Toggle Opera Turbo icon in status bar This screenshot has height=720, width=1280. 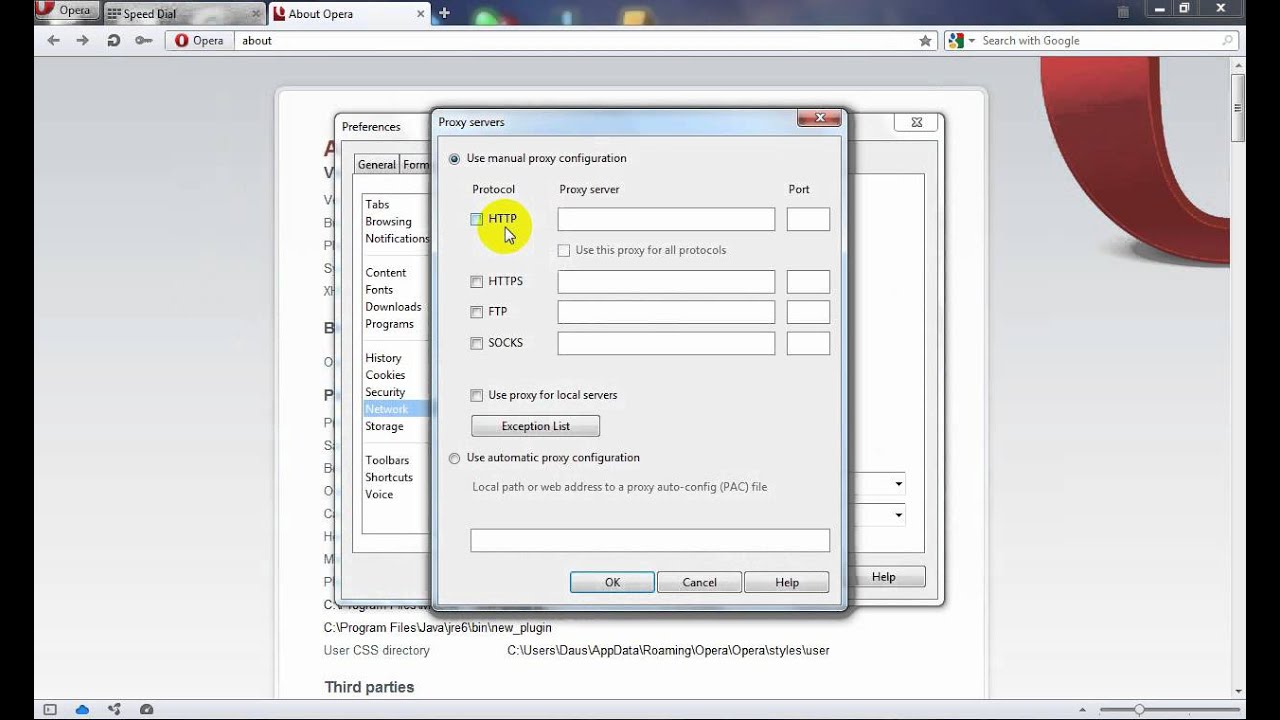click(x=146, y=710)
